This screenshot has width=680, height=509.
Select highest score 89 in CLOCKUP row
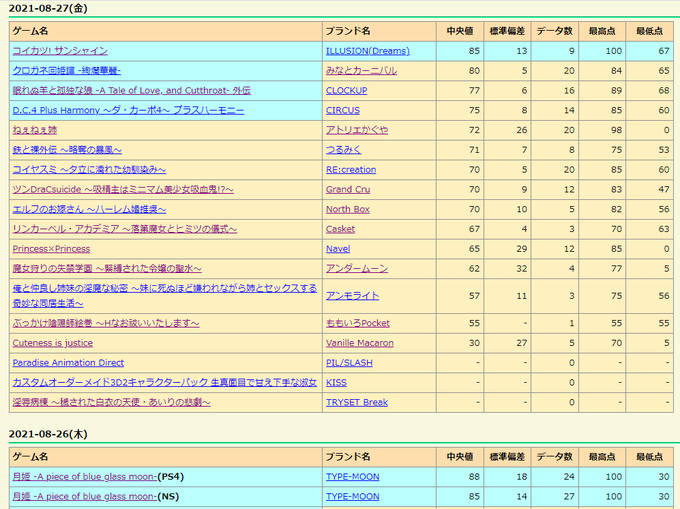[616, 91]
